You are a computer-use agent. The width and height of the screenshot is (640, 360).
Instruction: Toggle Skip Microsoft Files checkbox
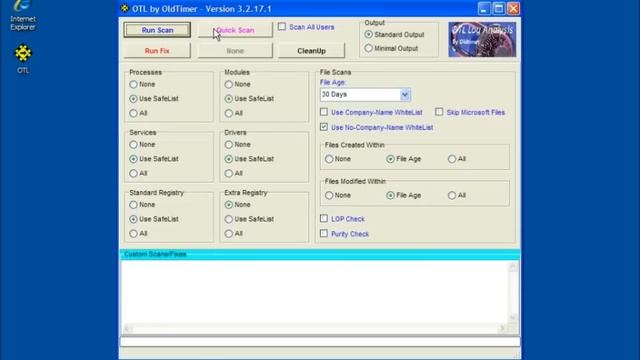point(439,112)
